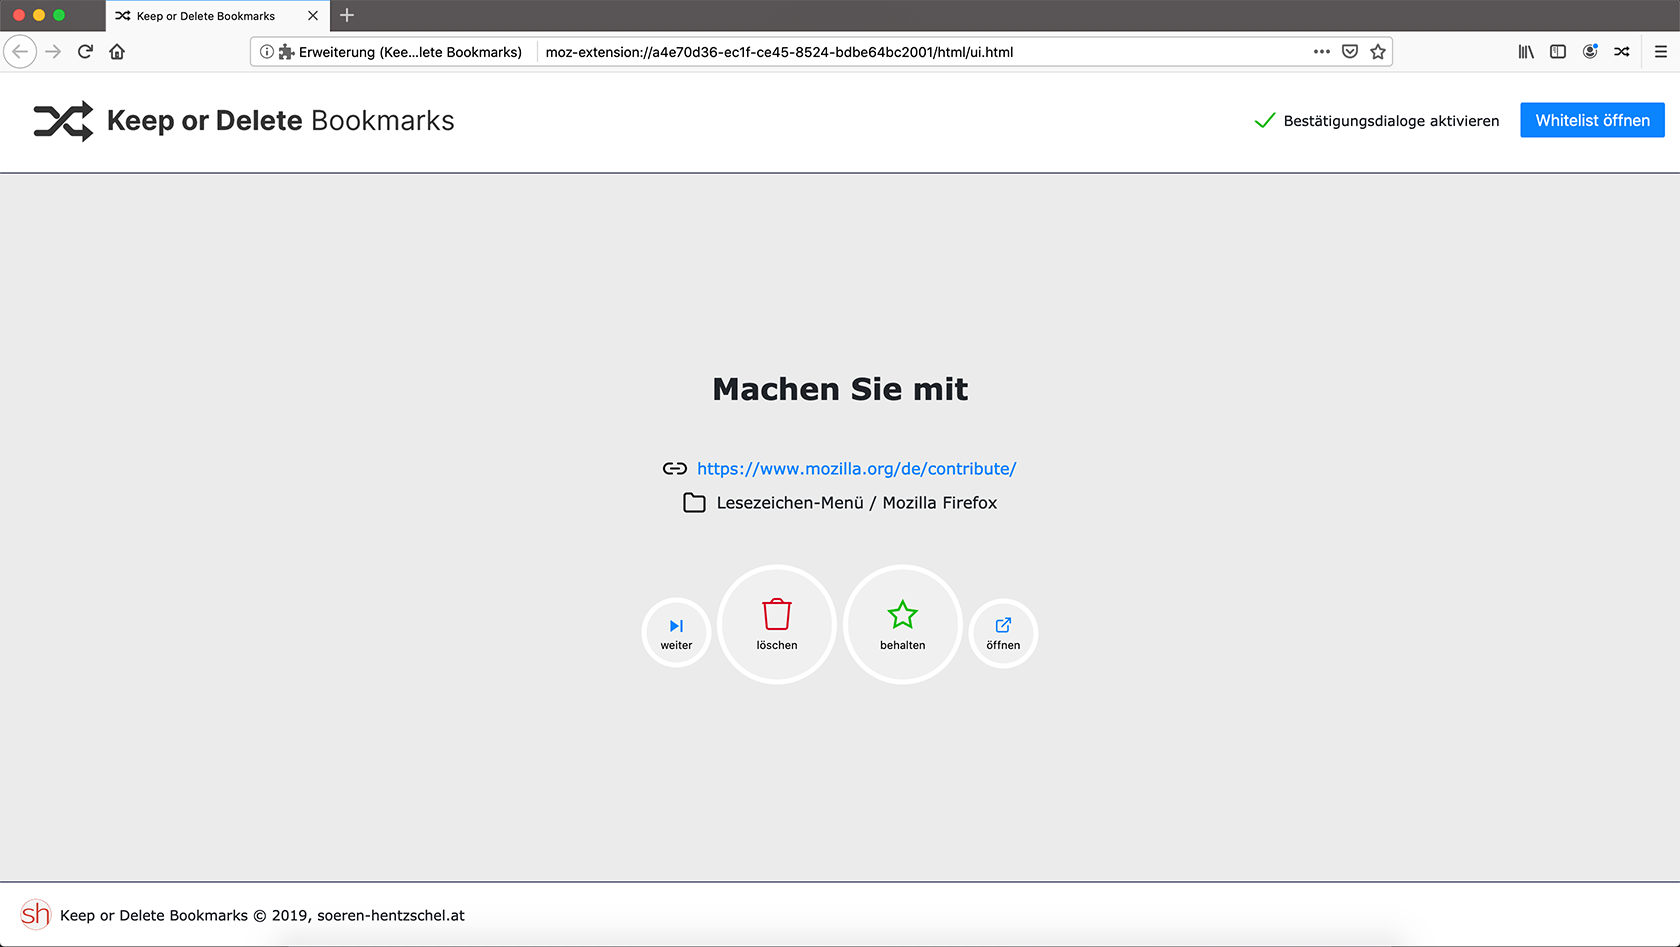Click the weiter (skip) button
1680x947 pixels.
click(676, 633)
